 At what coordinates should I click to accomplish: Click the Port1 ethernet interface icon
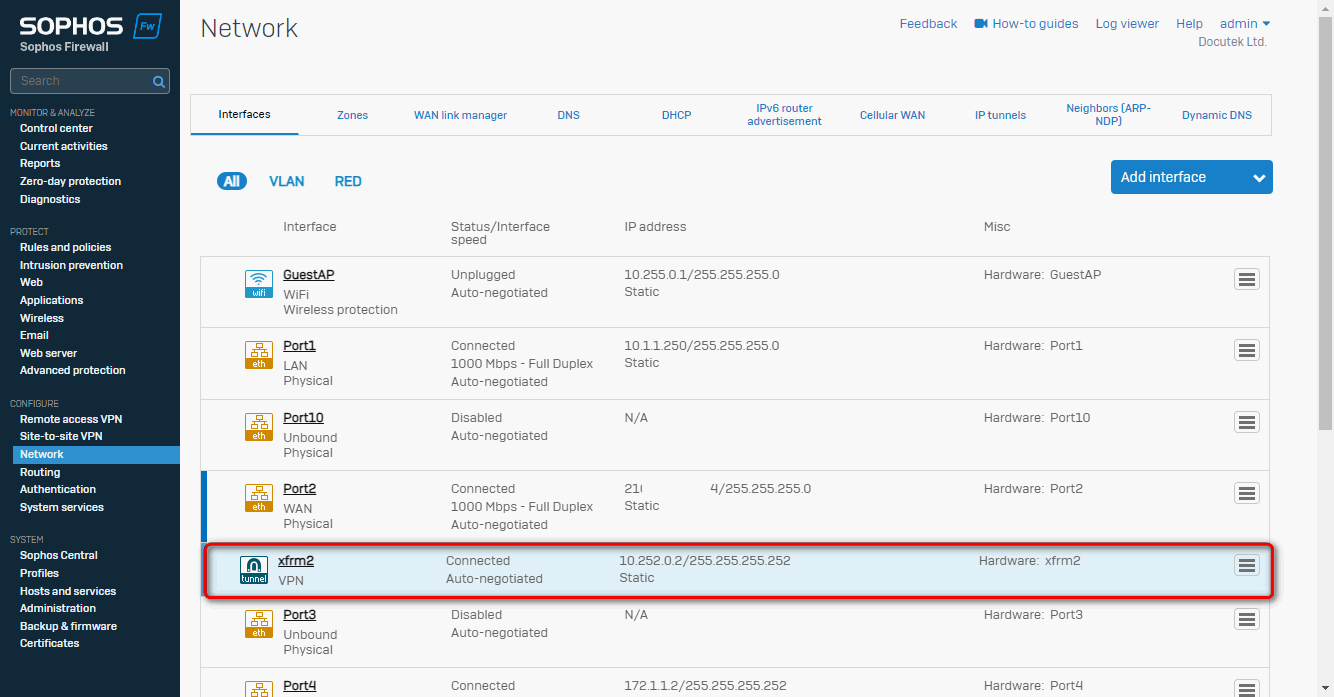pyautogui.click(x=259, y=355)
